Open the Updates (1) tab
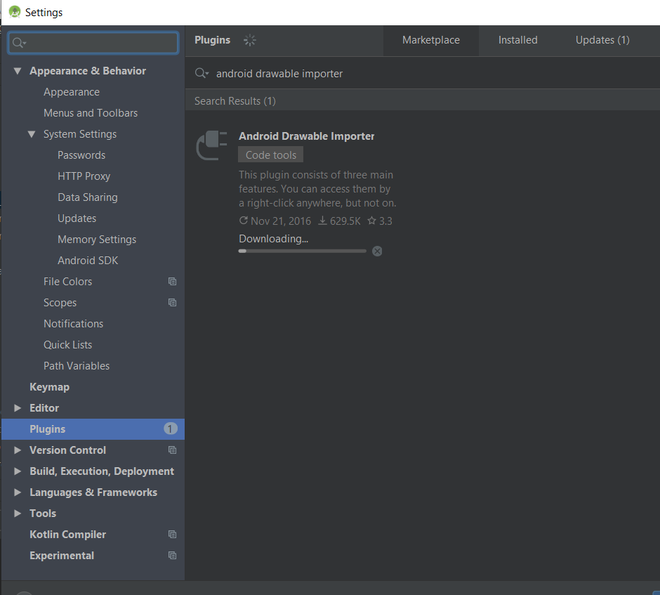Viewport: 660px width, 595px height. 602,40
